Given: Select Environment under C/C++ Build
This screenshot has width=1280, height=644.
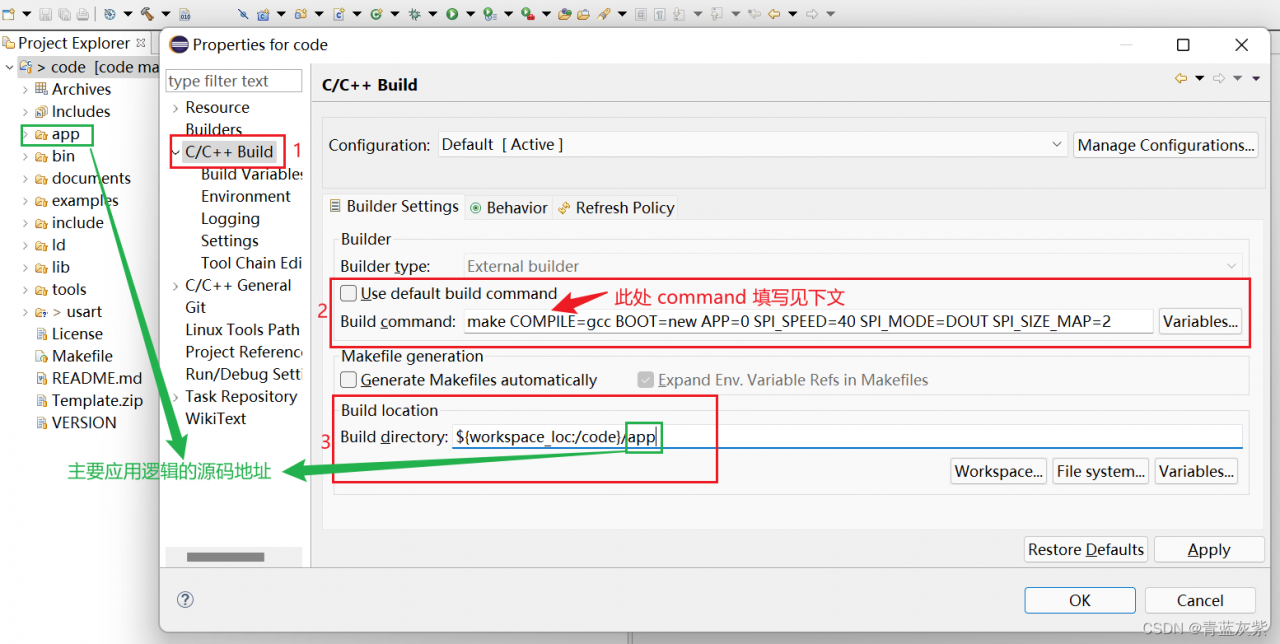Looking at the screenshot, I should 246,196.
